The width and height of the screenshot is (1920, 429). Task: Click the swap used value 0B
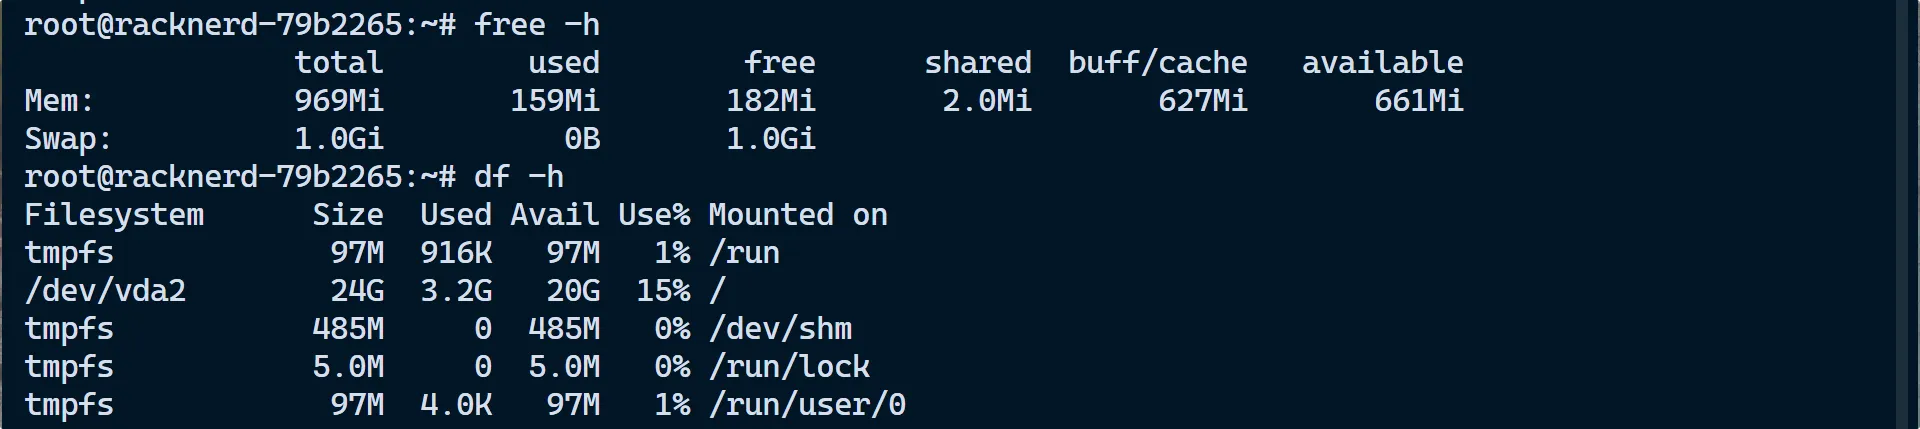point(582,139)
